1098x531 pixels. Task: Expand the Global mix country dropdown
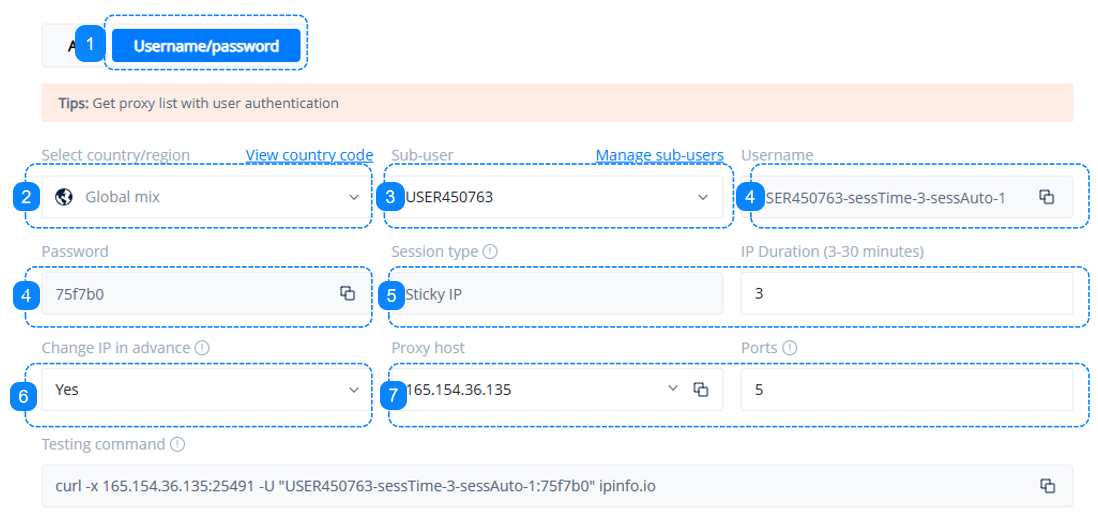[354, 197]
